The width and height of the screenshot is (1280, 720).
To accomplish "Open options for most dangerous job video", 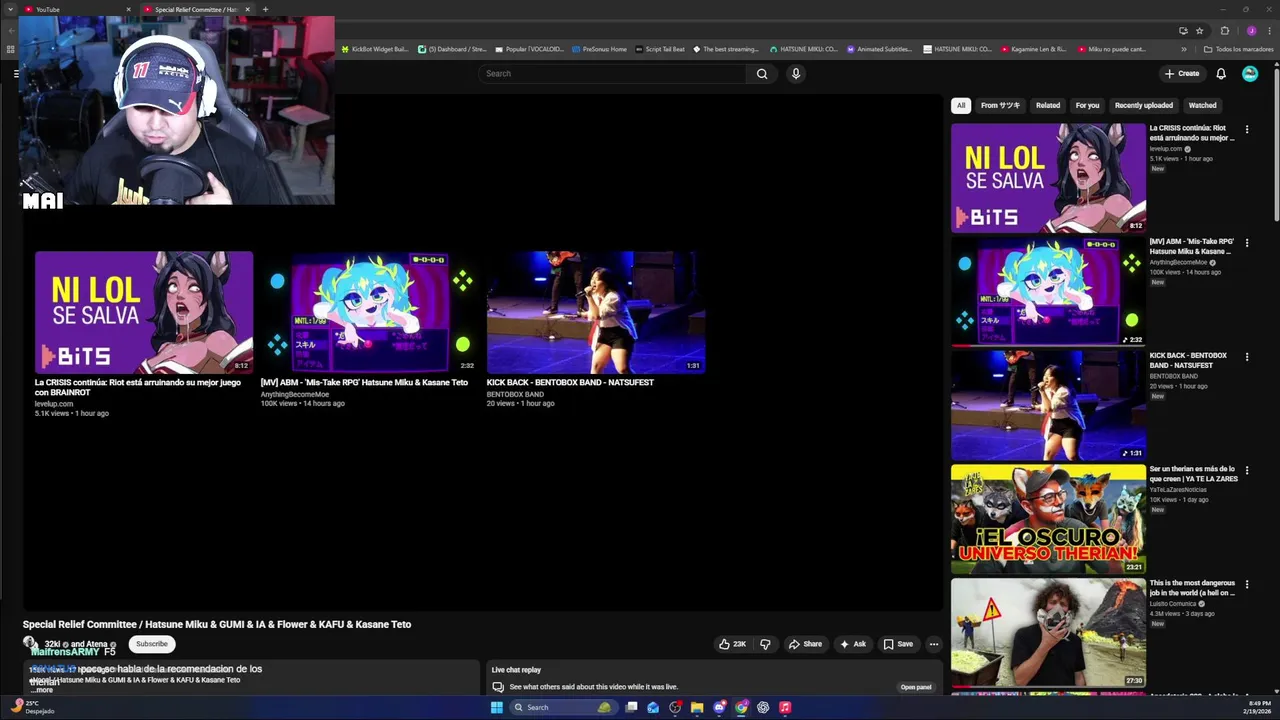I will click(x=1247, y=584).
